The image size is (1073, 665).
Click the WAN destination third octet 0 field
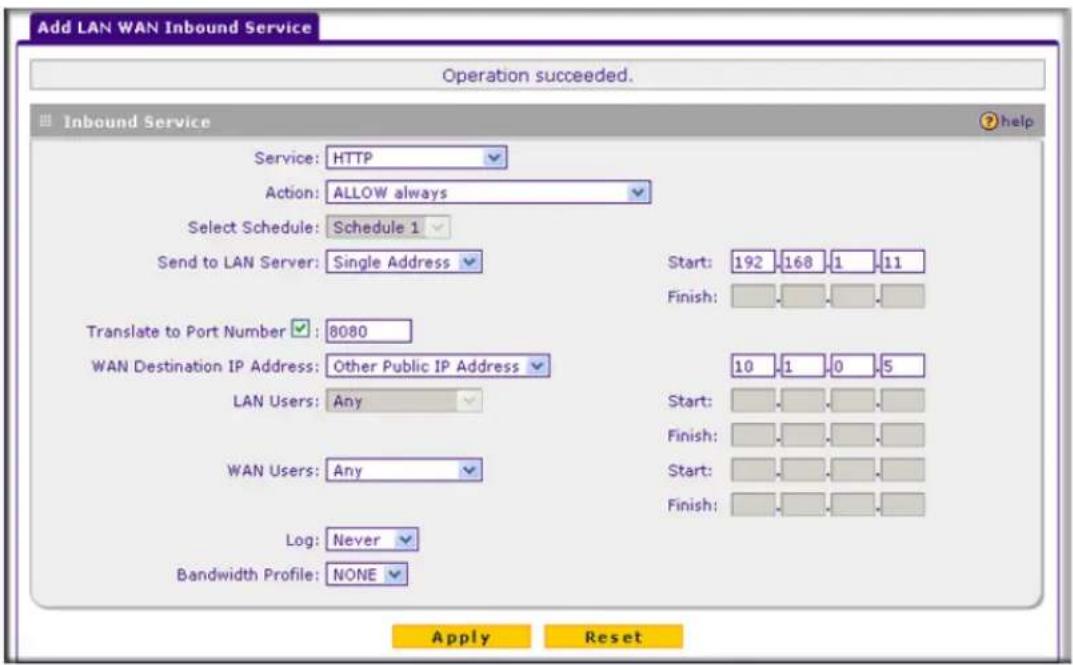(x=853, y=366)
